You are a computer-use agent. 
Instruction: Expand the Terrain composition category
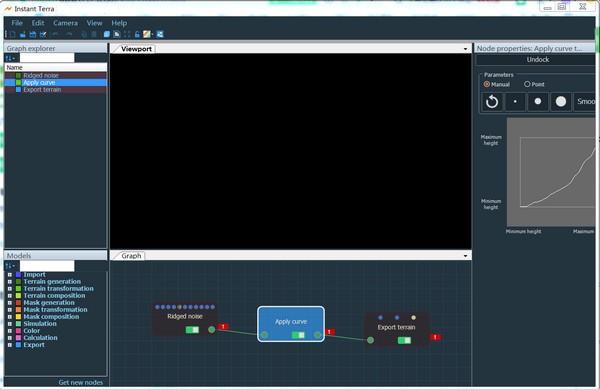pos(10,296)
